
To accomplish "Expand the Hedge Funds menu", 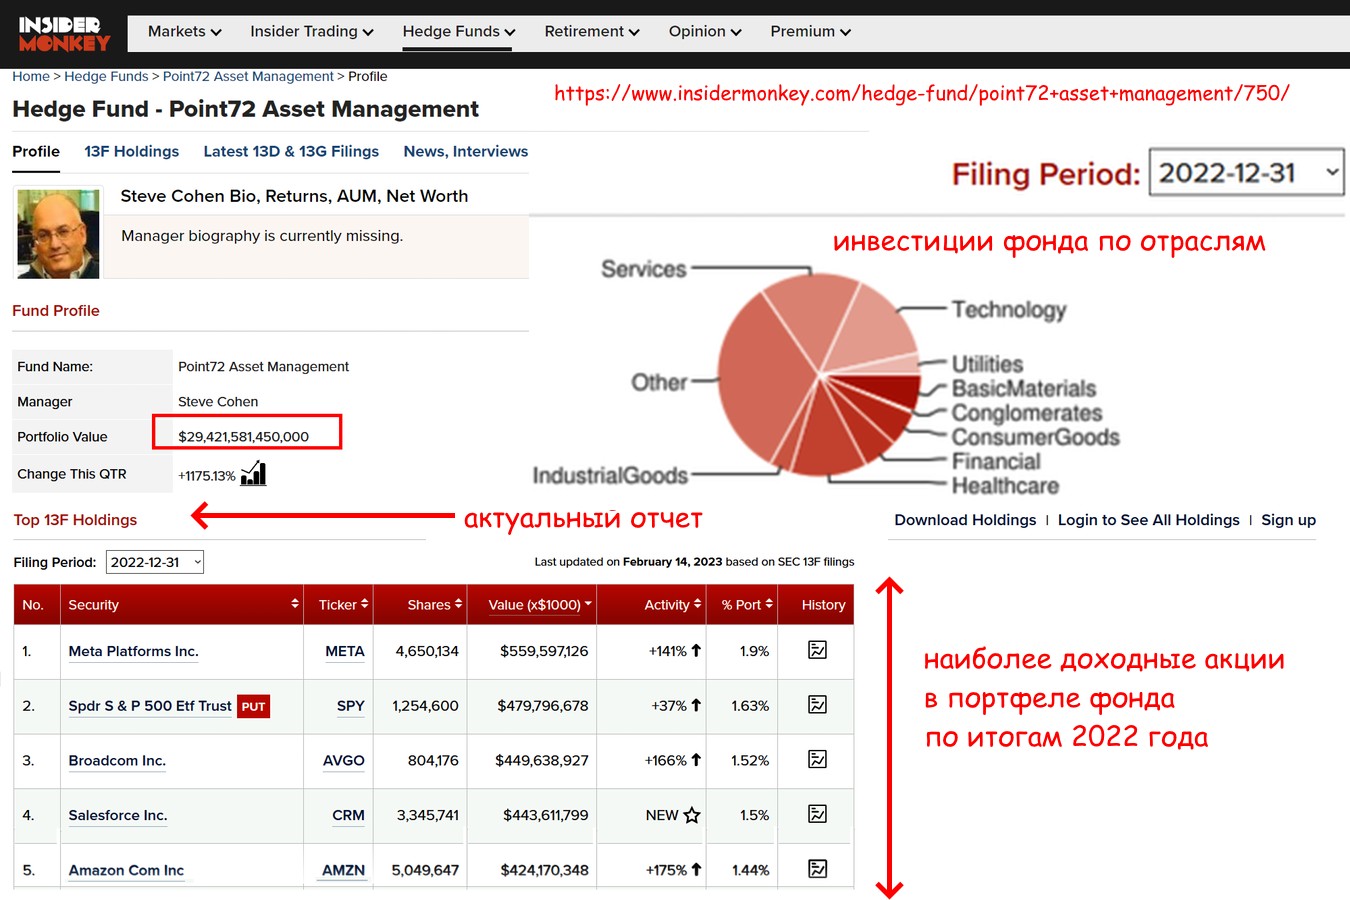I will [x=459, y=32].
